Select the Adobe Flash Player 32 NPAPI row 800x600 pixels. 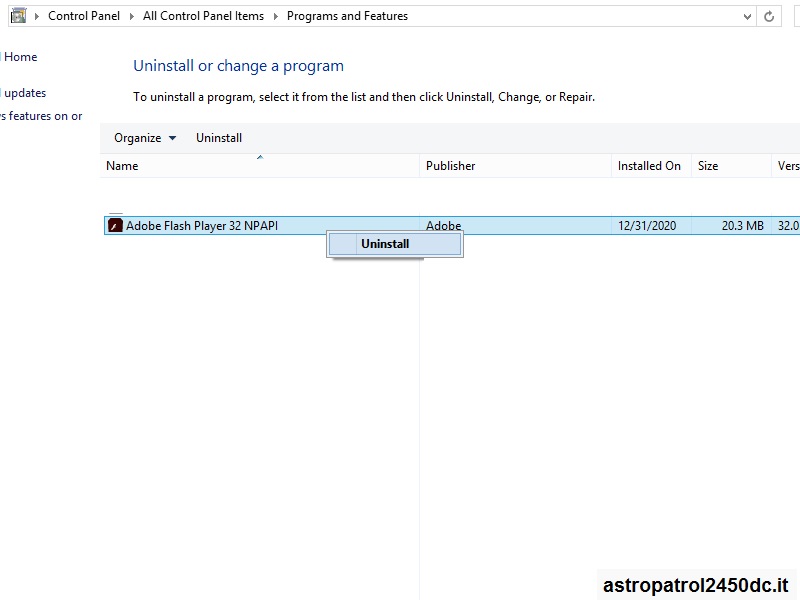pos(452,226)
